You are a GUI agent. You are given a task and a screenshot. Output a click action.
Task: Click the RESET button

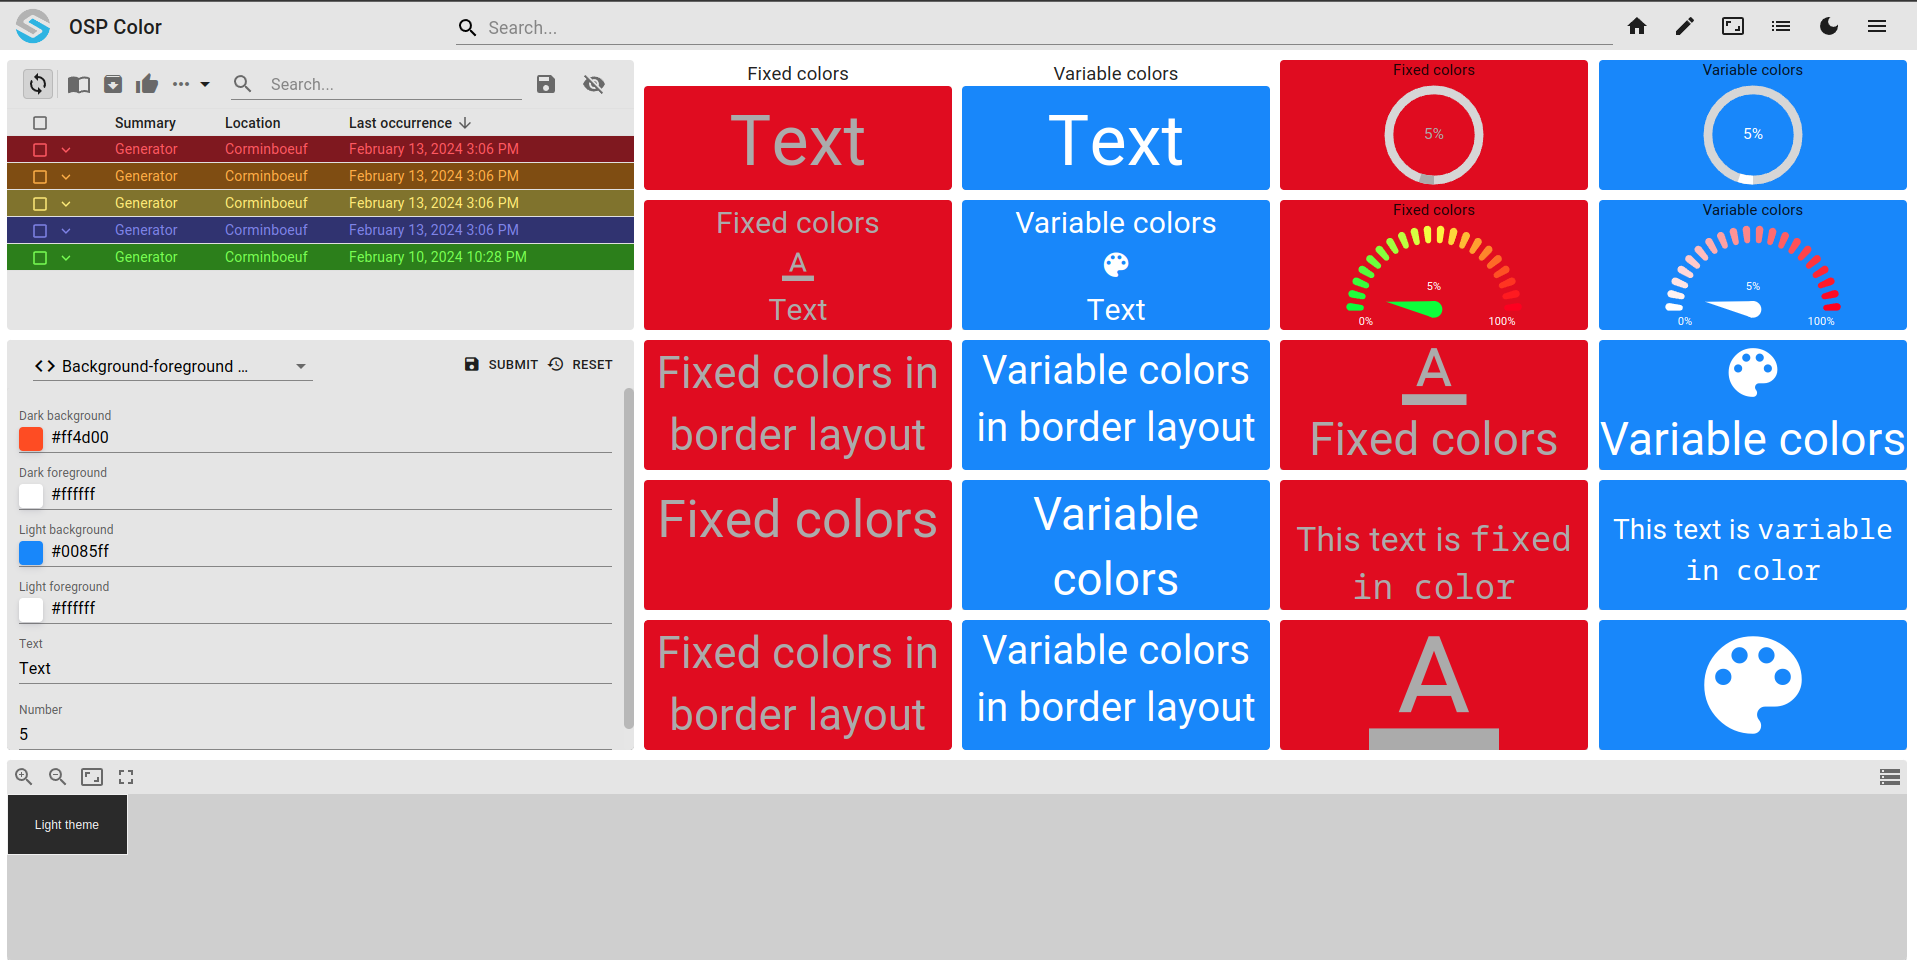581,365
